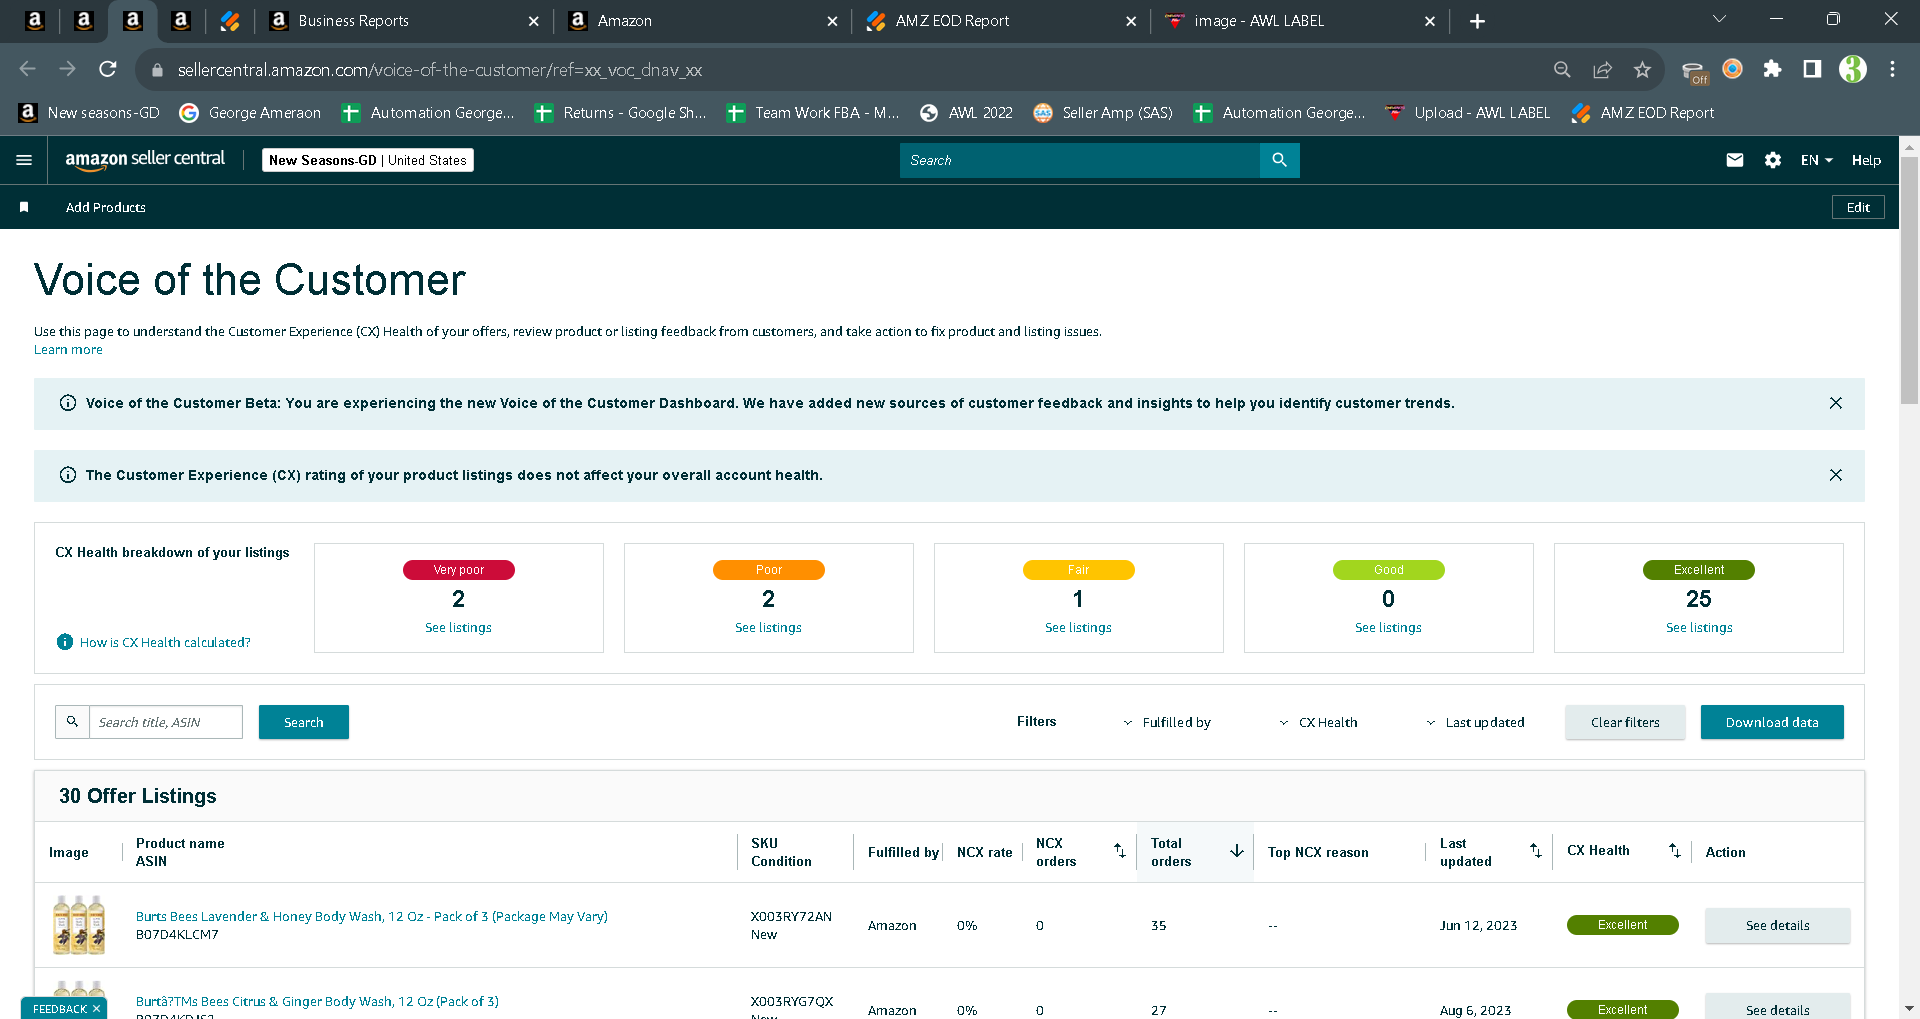Open the Chrome three-dot menu
Screen dimensions: 1920x1019
(1892, 69)
